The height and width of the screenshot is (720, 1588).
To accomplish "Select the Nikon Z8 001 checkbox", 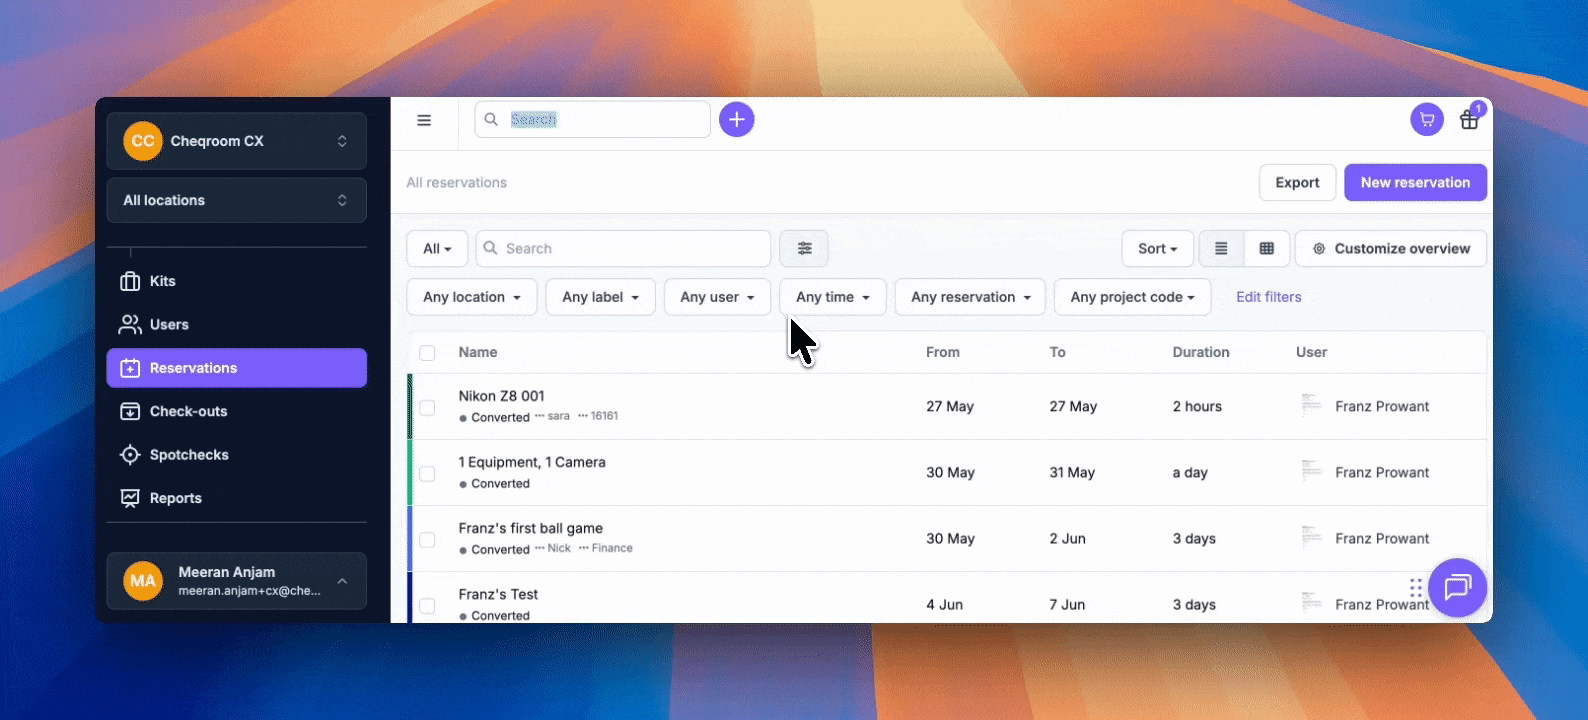I will [427, 407].
